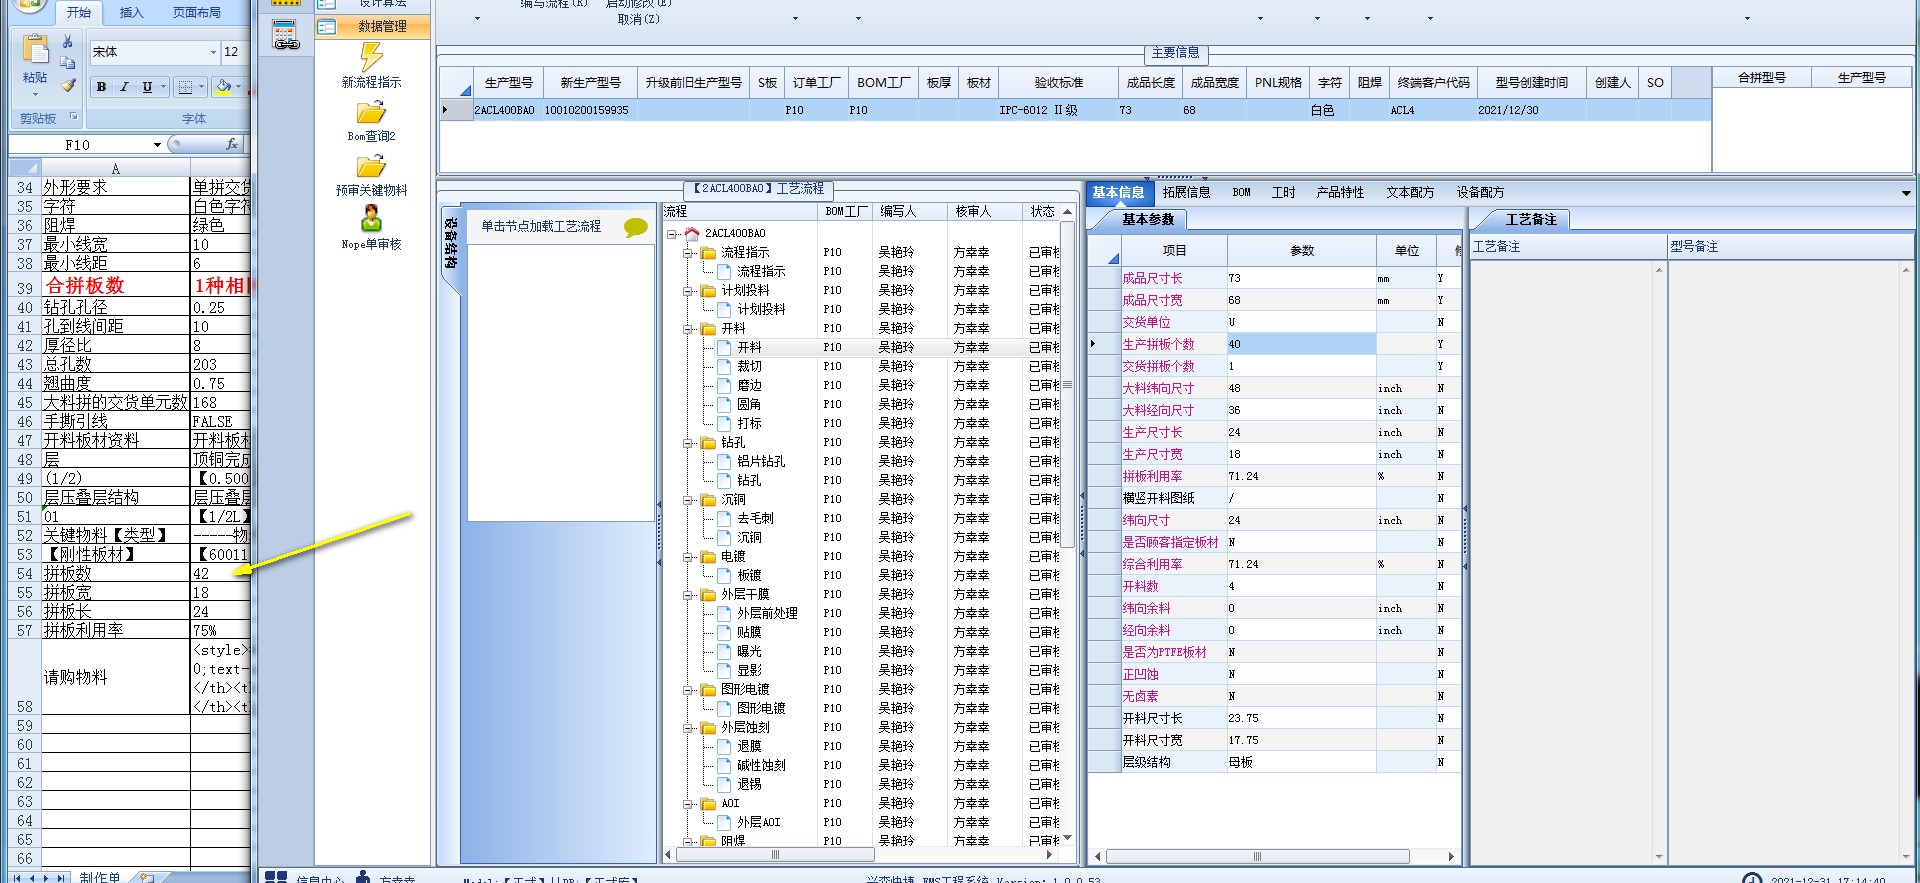This screenshot has width=1920, height=883.
Task: Click the 合拼型号 column header
Action: pyautogui.click(x=1762, y=78)
